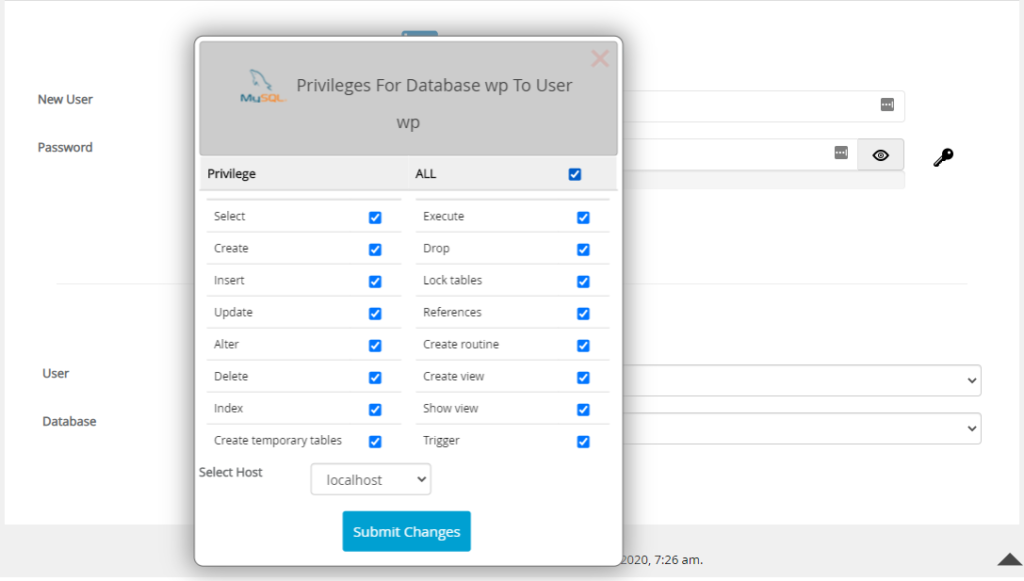Open the Select Host localhost dropdown
Screen dimensions: 1024x581
click(370, 479)
